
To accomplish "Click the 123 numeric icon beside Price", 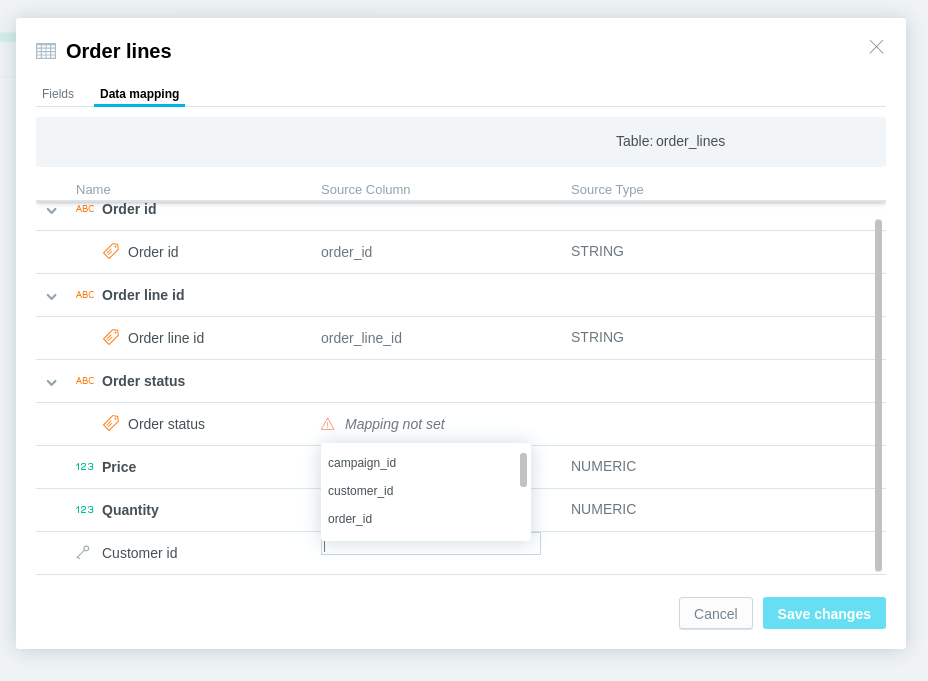I will click(x=85, y=467).
